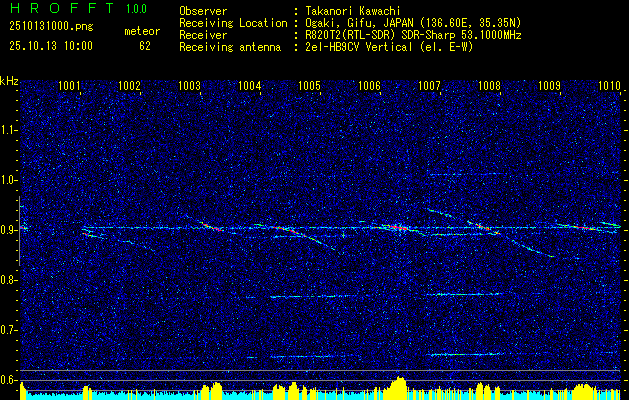This screenshot has height=400, width=629.
Task: Click the date 25.10.13 10:00
Action: point(51,46)
